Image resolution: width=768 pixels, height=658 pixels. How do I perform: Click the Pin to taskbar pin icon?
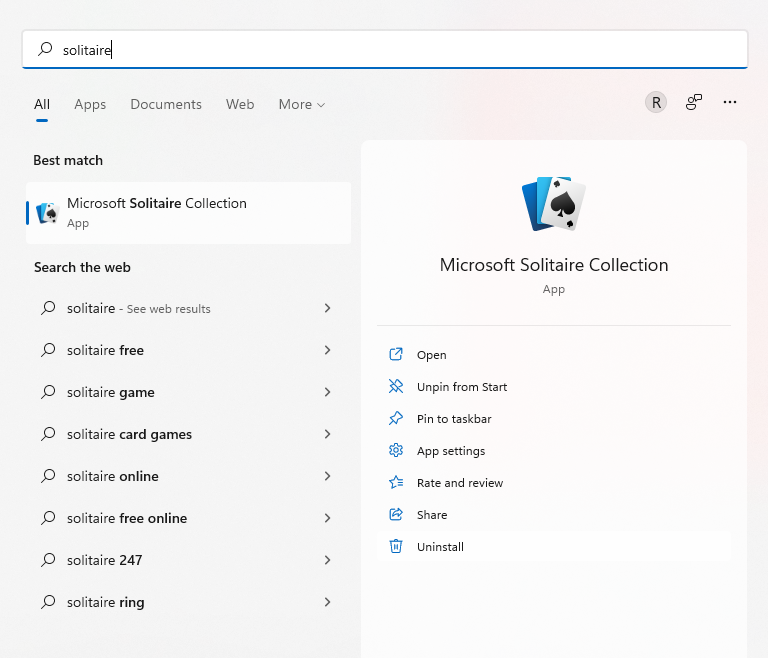pyautogui.click(x=396, y=419)
